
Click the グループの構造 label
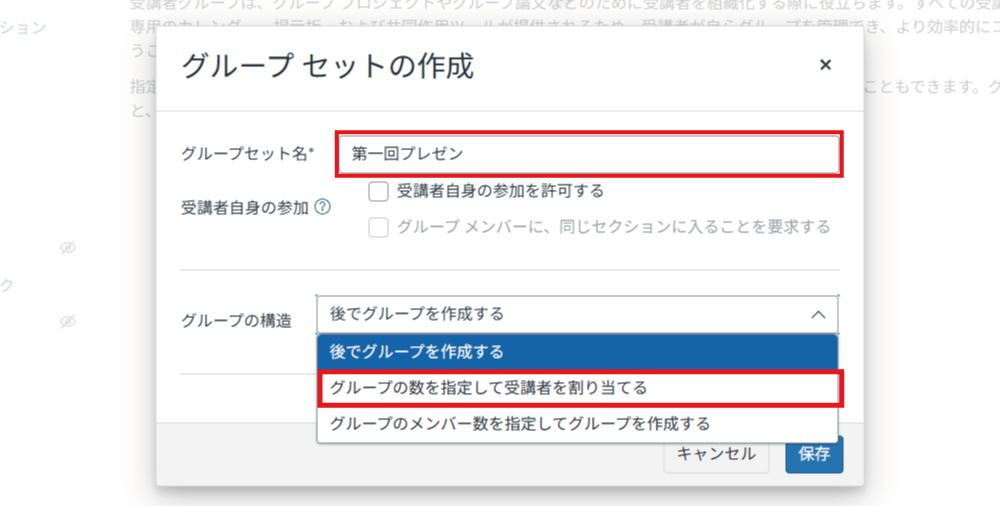pos(236,320)
